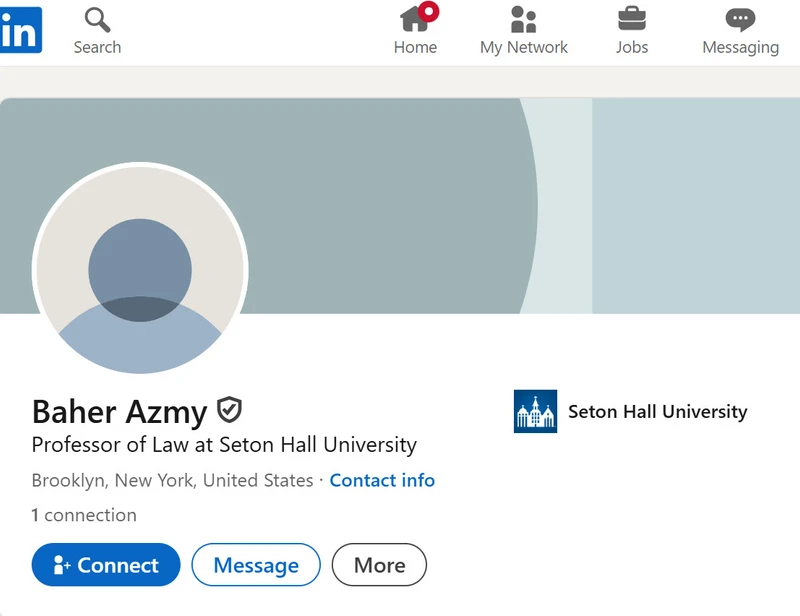800x616 pixels.
Task: Click the blue Connect button
Action: click(106, 564)
